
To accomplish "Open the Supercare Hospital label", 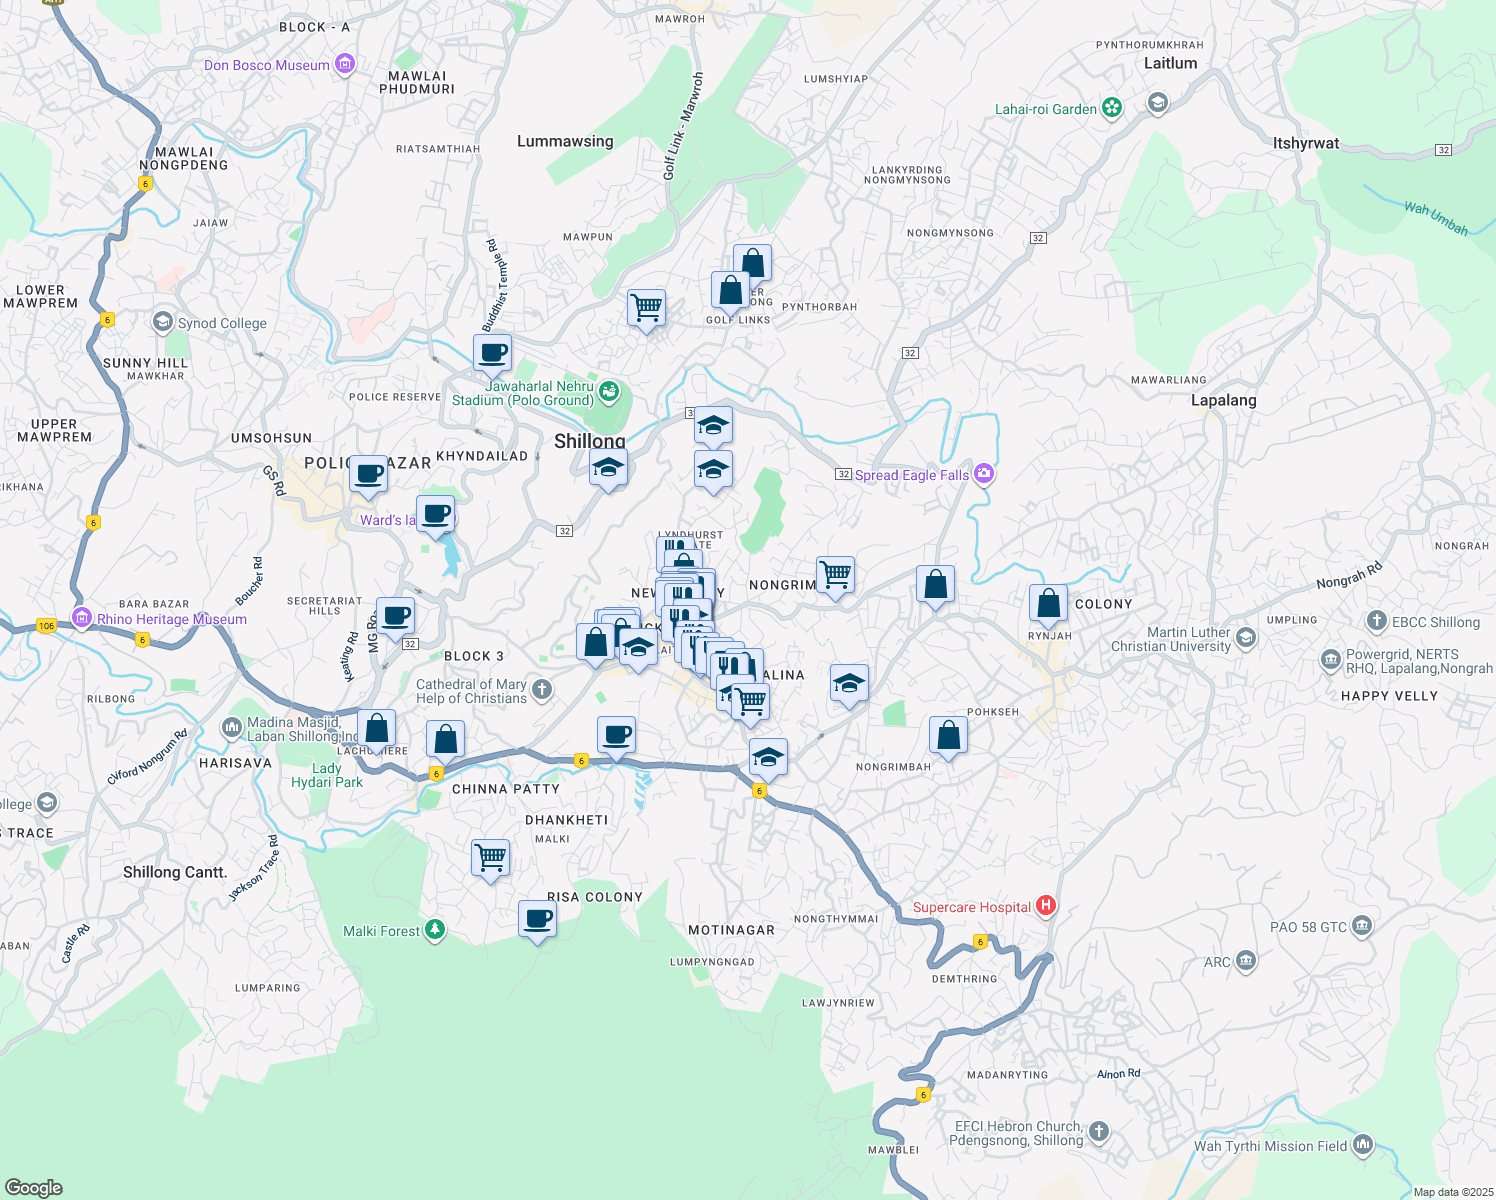I will click(972, 907).
